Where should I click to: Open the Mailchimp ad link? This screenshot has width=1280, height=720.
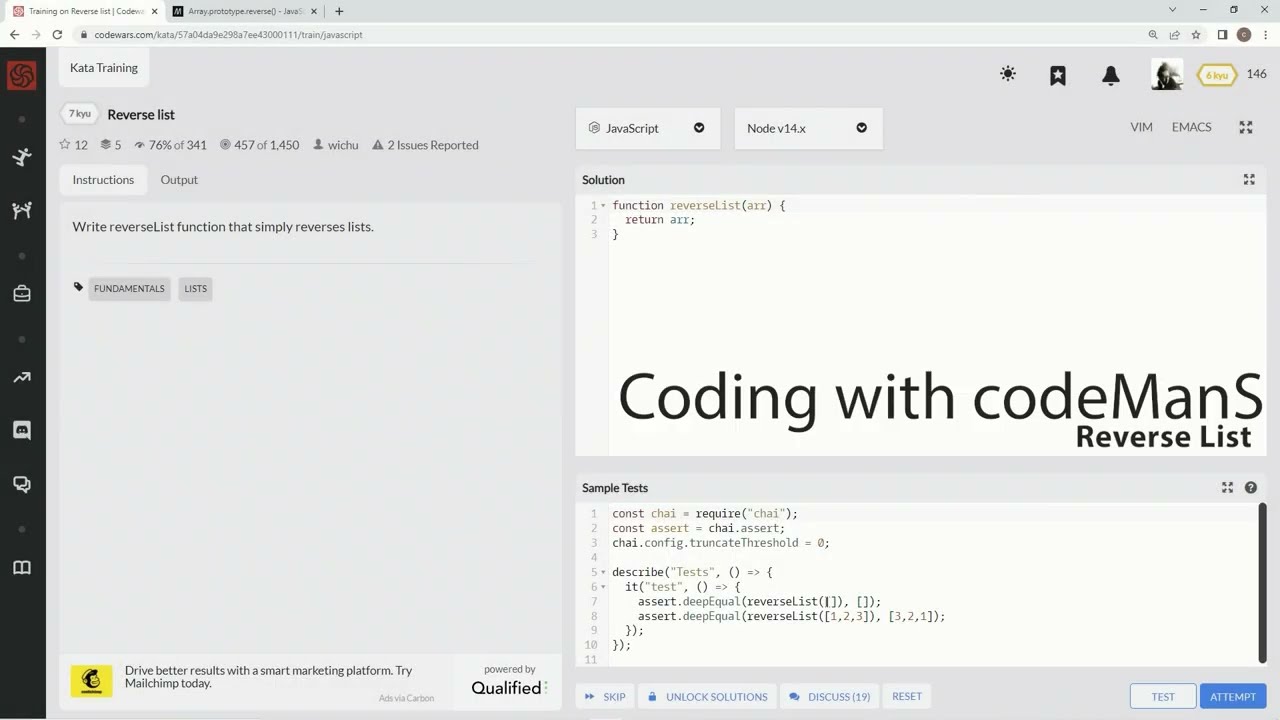pyautogui.click(x=268, y=677)
